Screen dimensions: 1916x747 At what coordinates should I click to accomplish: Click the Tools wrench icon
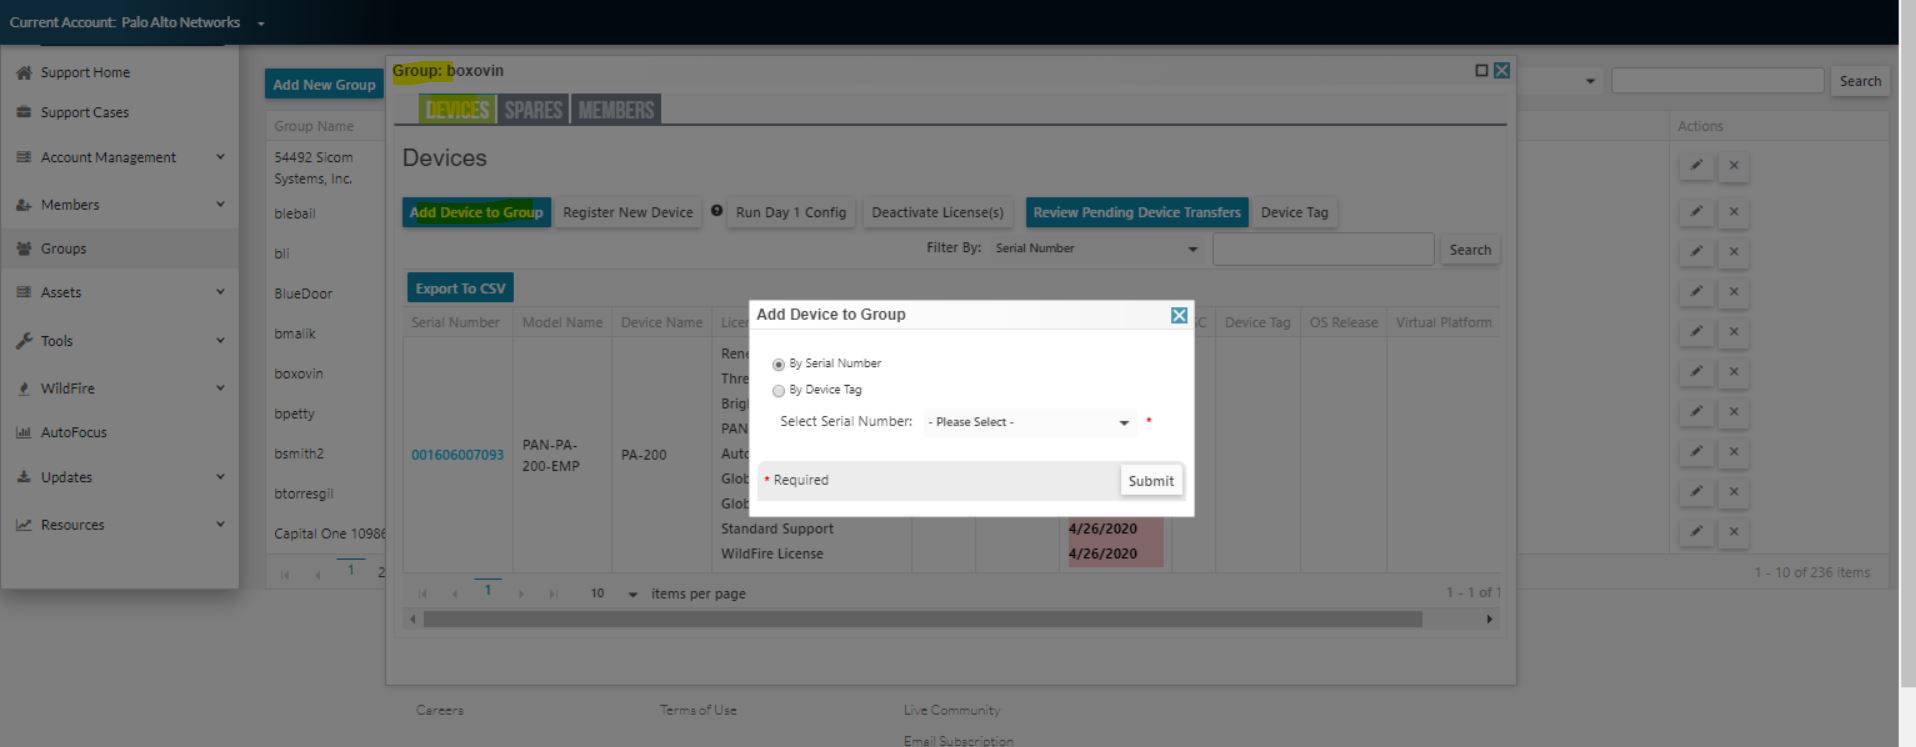(x=24, y=341)
